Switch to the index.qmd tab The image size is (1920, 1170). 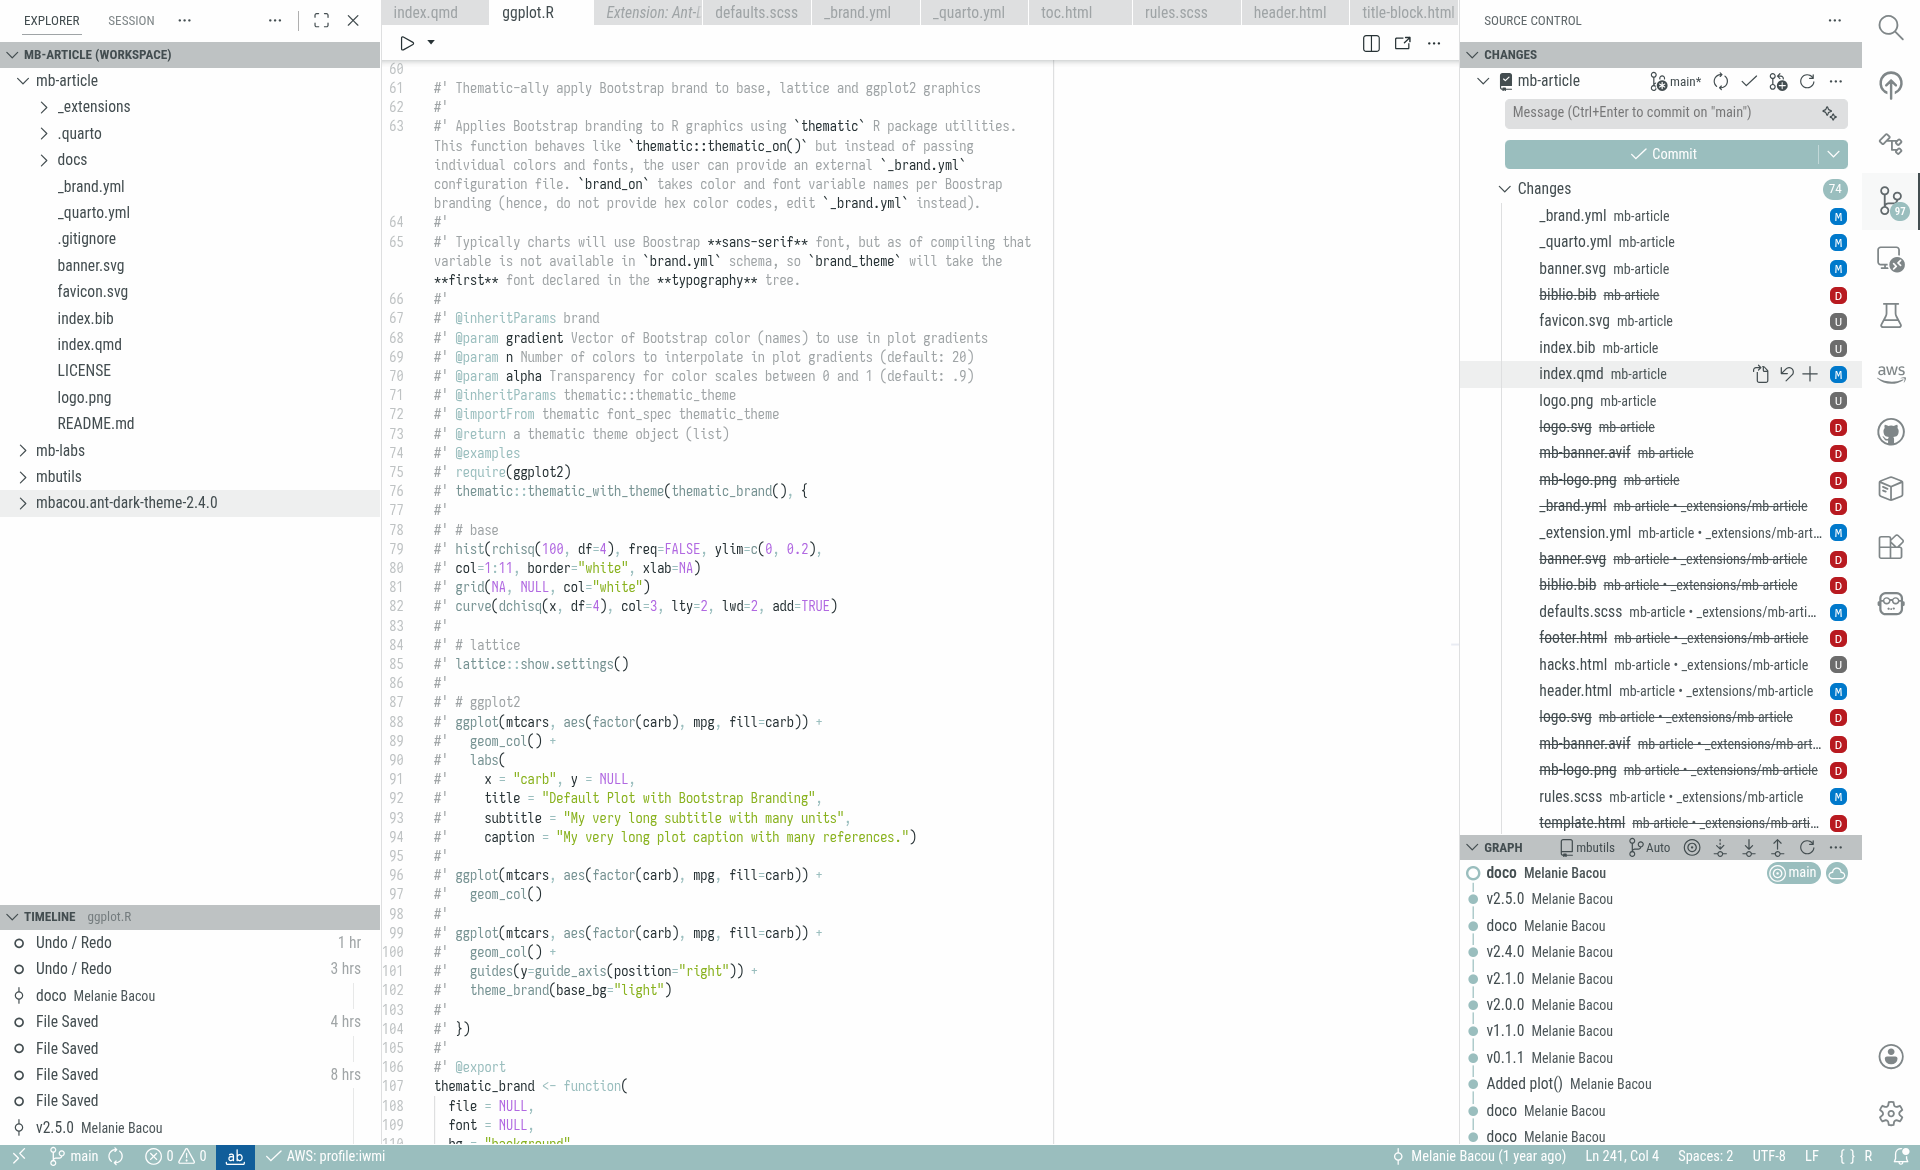[425, 13]
